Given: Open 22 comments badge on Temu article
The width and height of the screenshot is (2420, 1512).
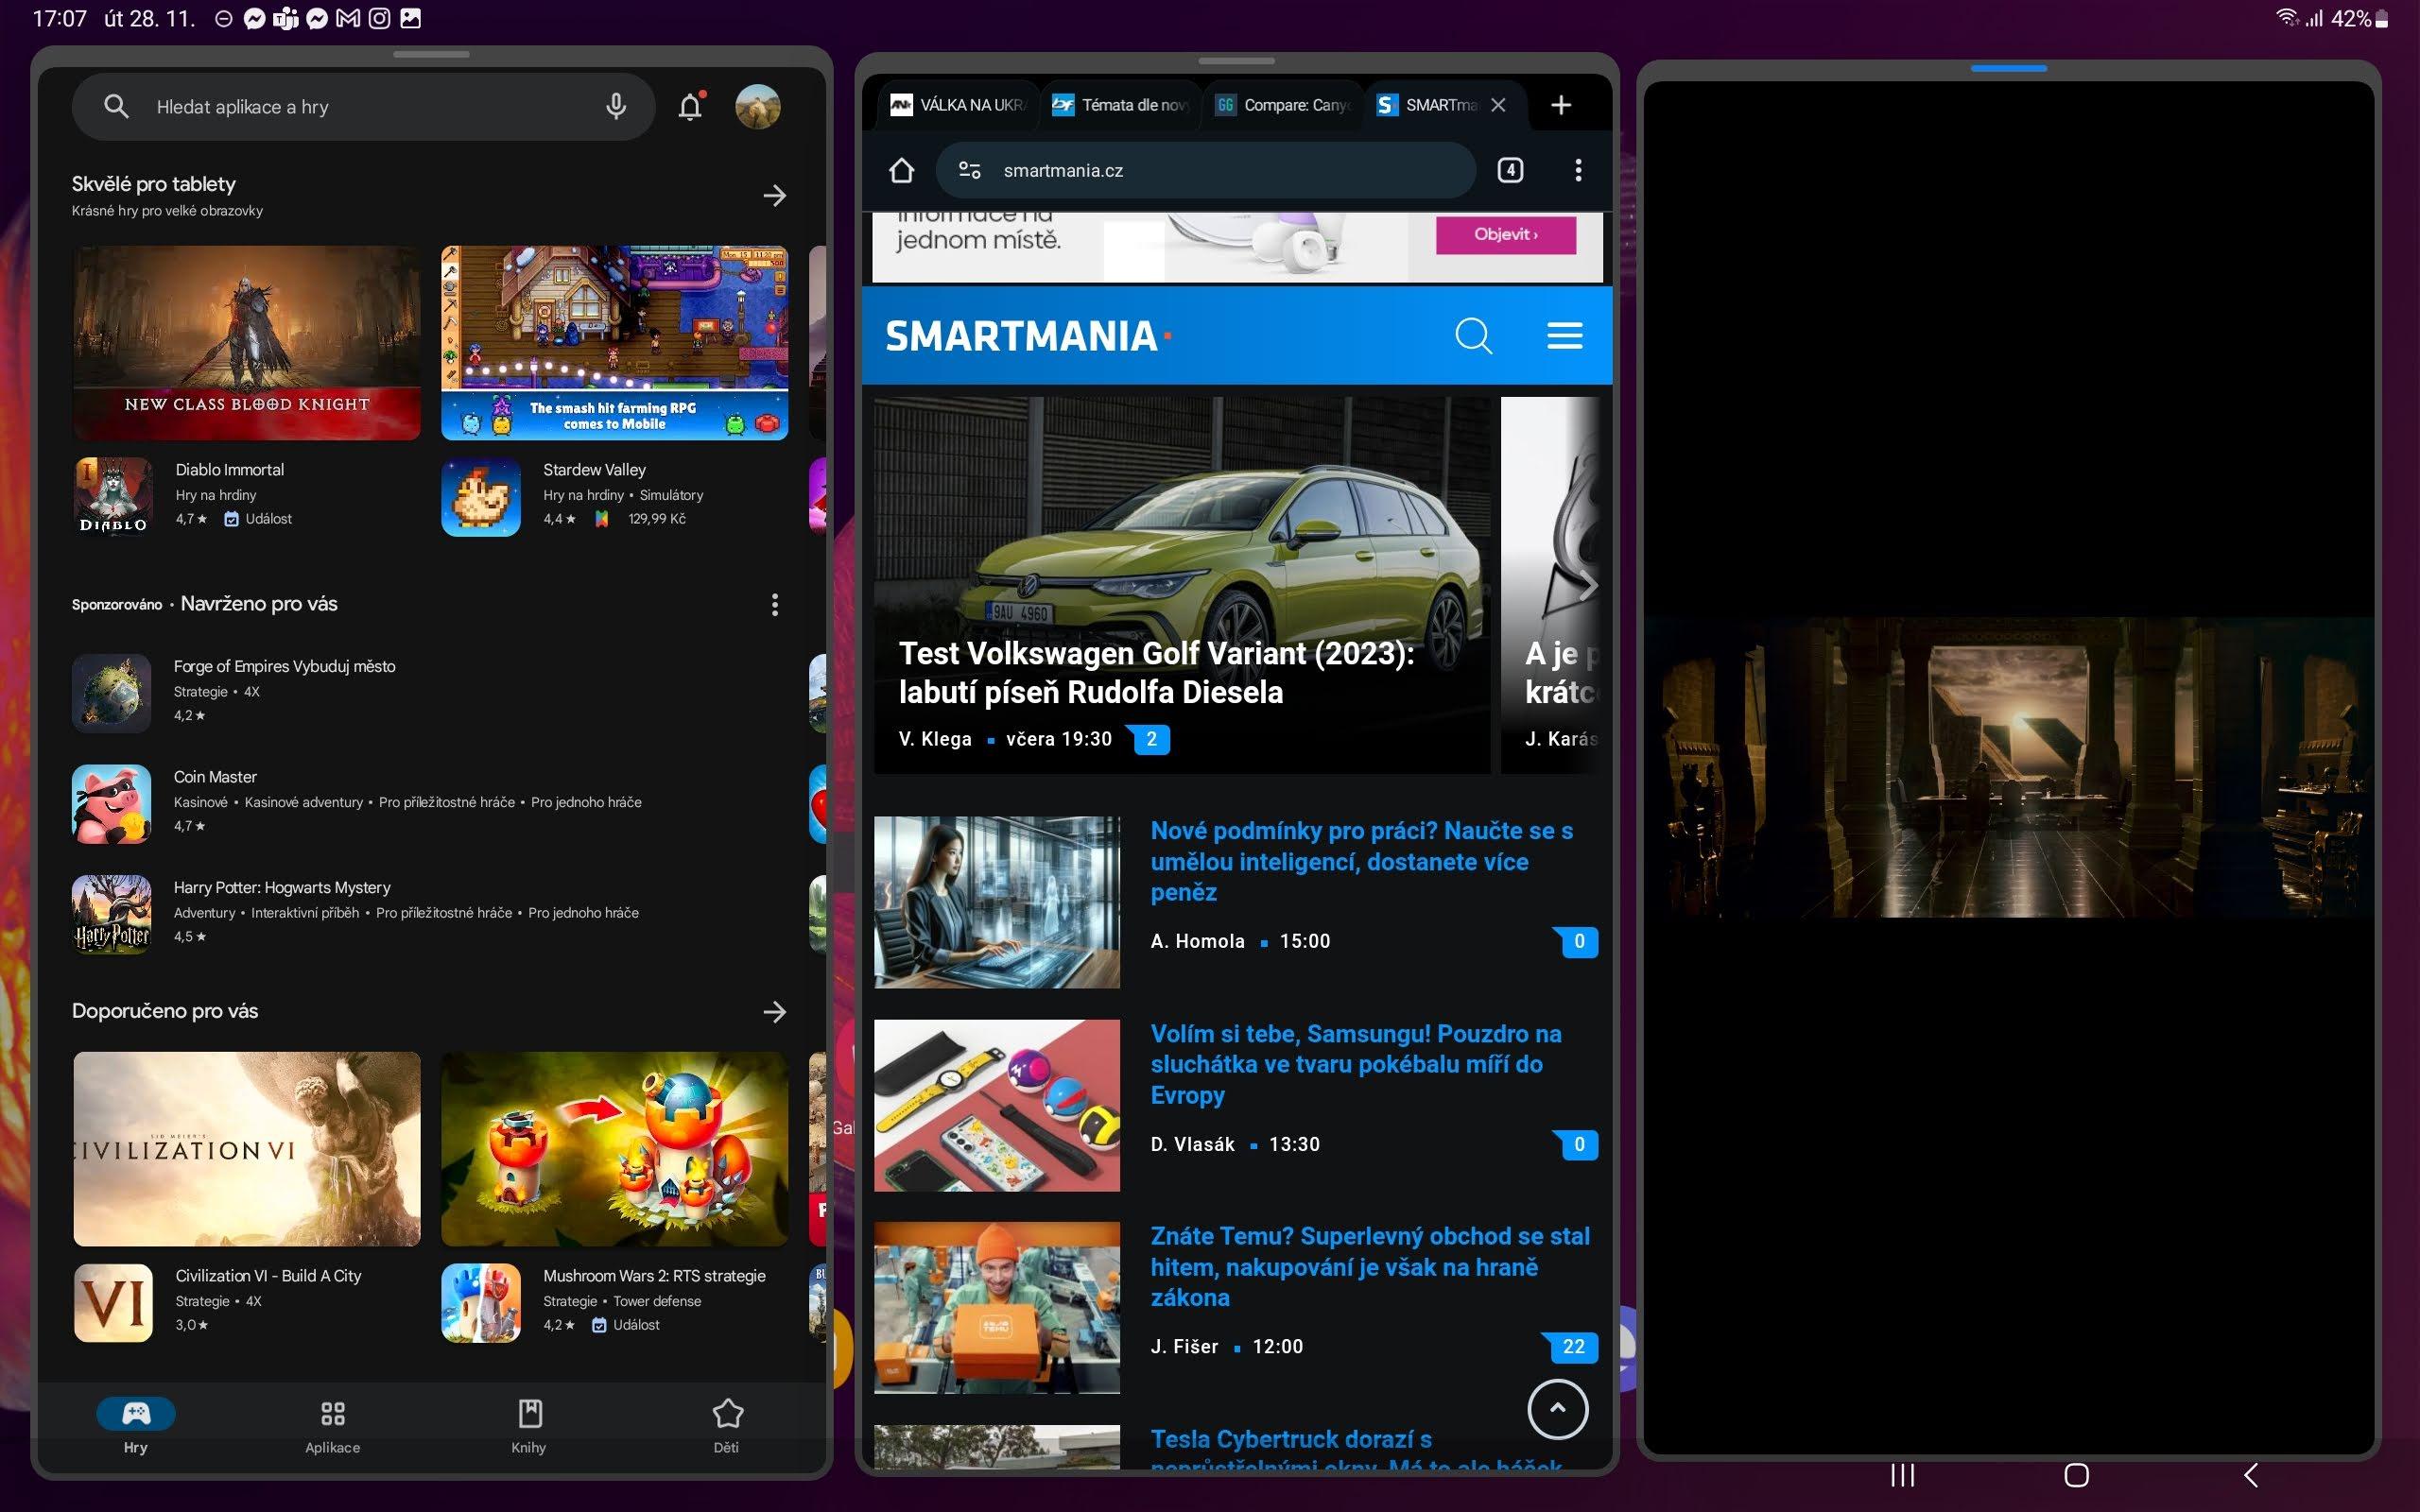Looking at the screenshot, I should 1571,1347.
